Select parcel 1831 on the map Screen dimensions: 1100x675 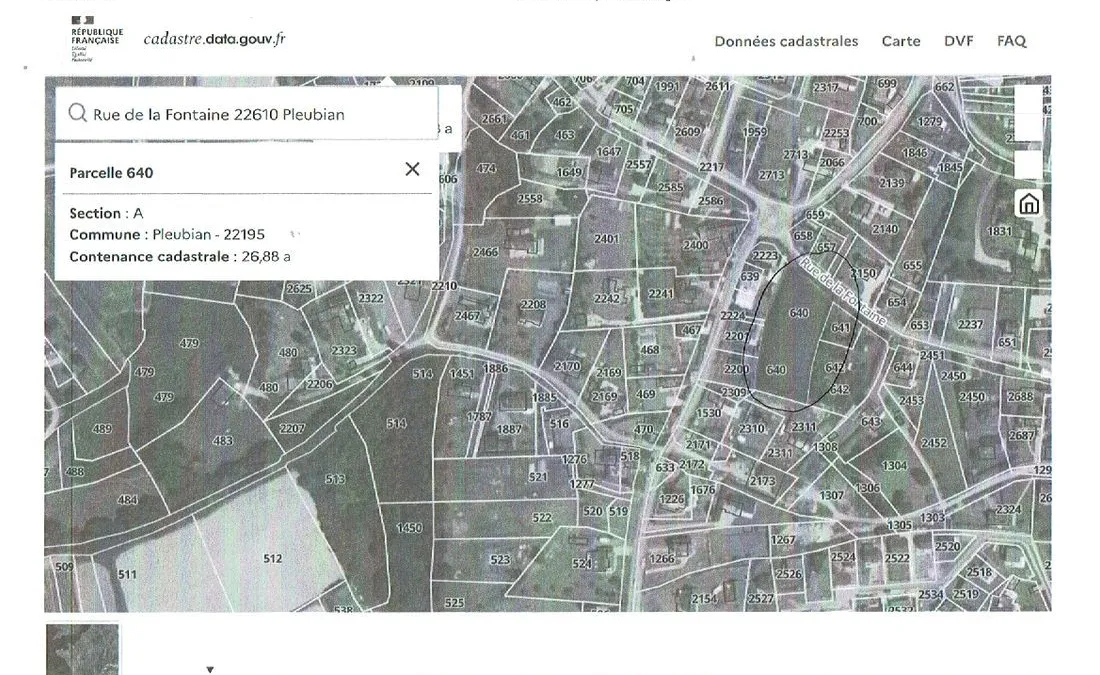point(1000,231)
